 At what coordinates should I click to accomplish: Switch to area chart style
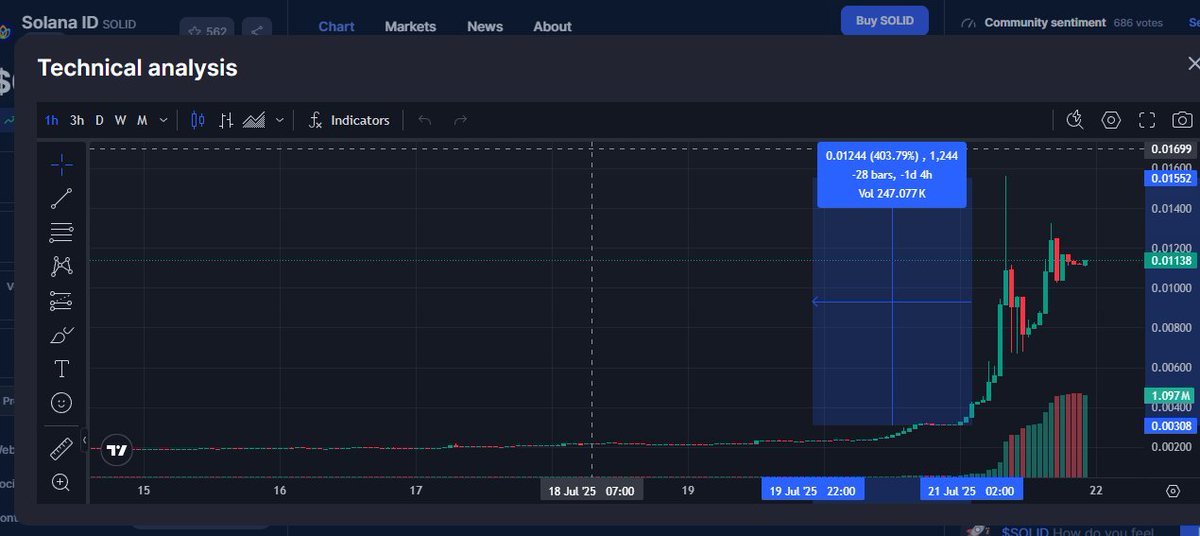pyautogui.click(x=255, y=120)
